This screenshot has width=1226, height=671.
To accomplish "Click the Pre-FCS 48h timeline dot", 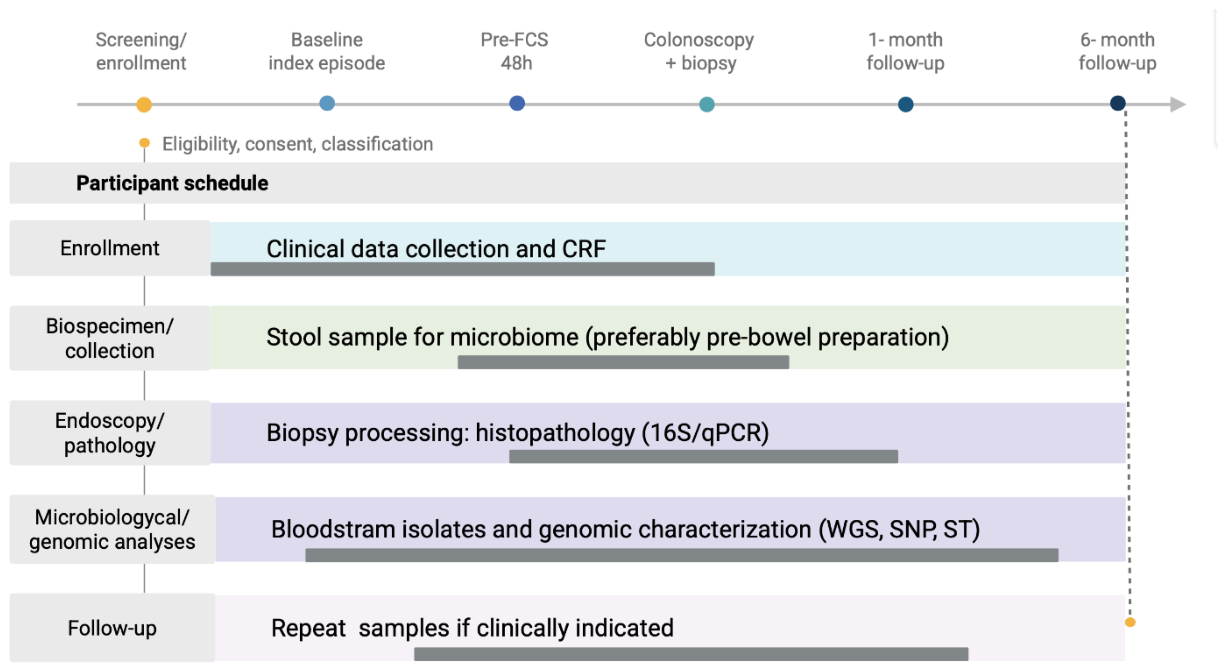I will click(x=517, y=103).
